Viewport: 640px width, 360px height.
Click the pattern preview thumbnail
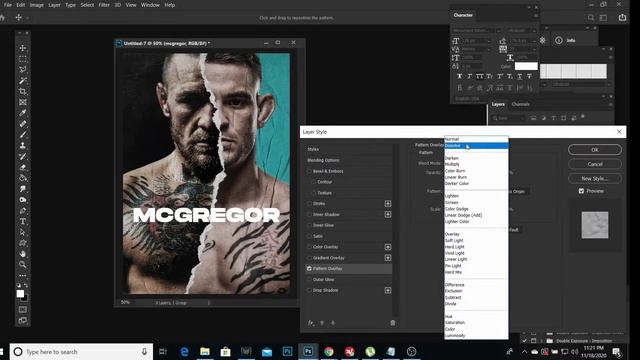coord(595,225)
